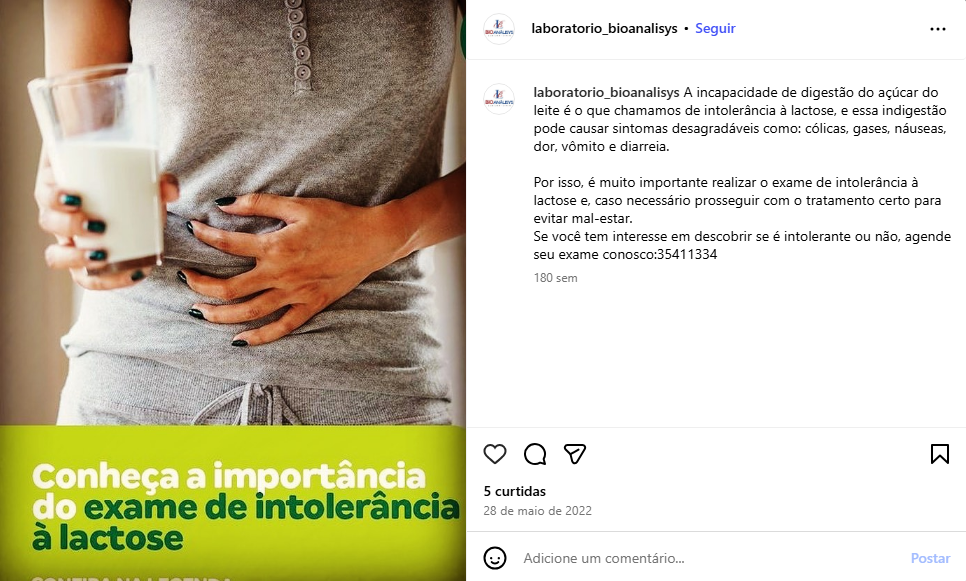Click the Bioanalisys profile avatar in header
The image size is (966, 581).
pos(499,29)
